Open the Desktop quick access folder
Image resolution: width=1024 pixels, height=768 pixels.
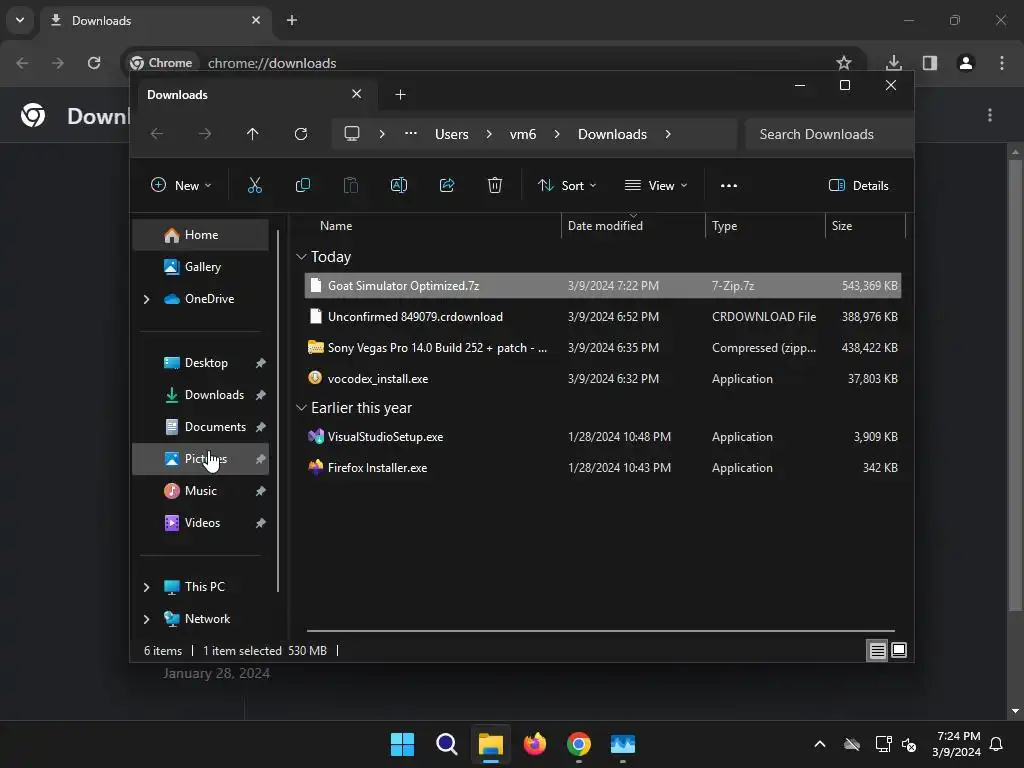click(200, 363)
